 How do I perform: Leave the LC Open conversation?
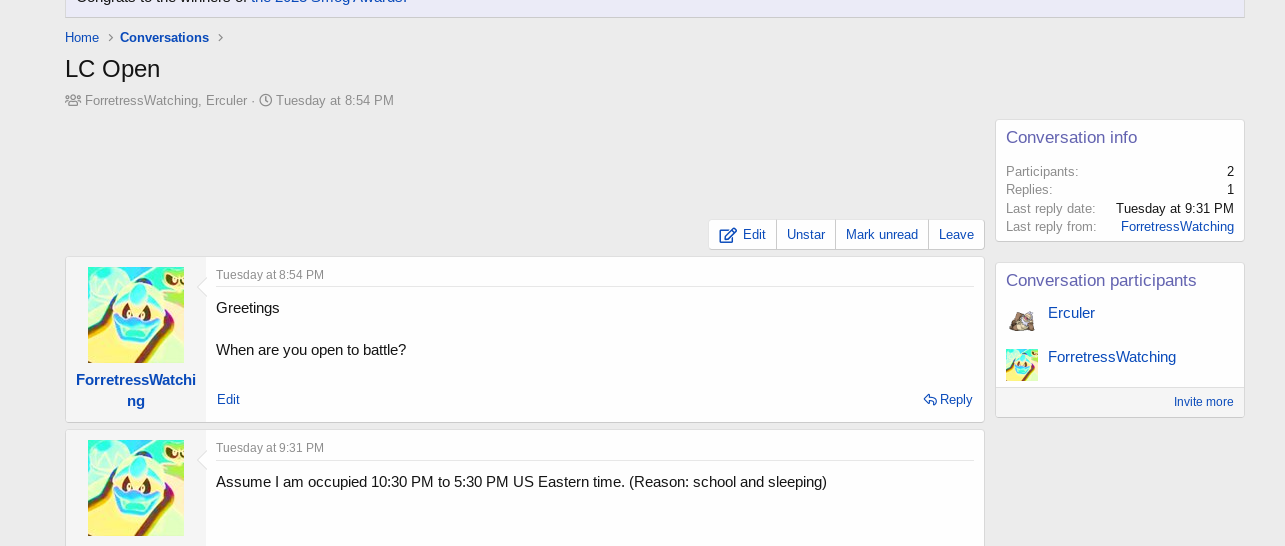click(956, 235)
